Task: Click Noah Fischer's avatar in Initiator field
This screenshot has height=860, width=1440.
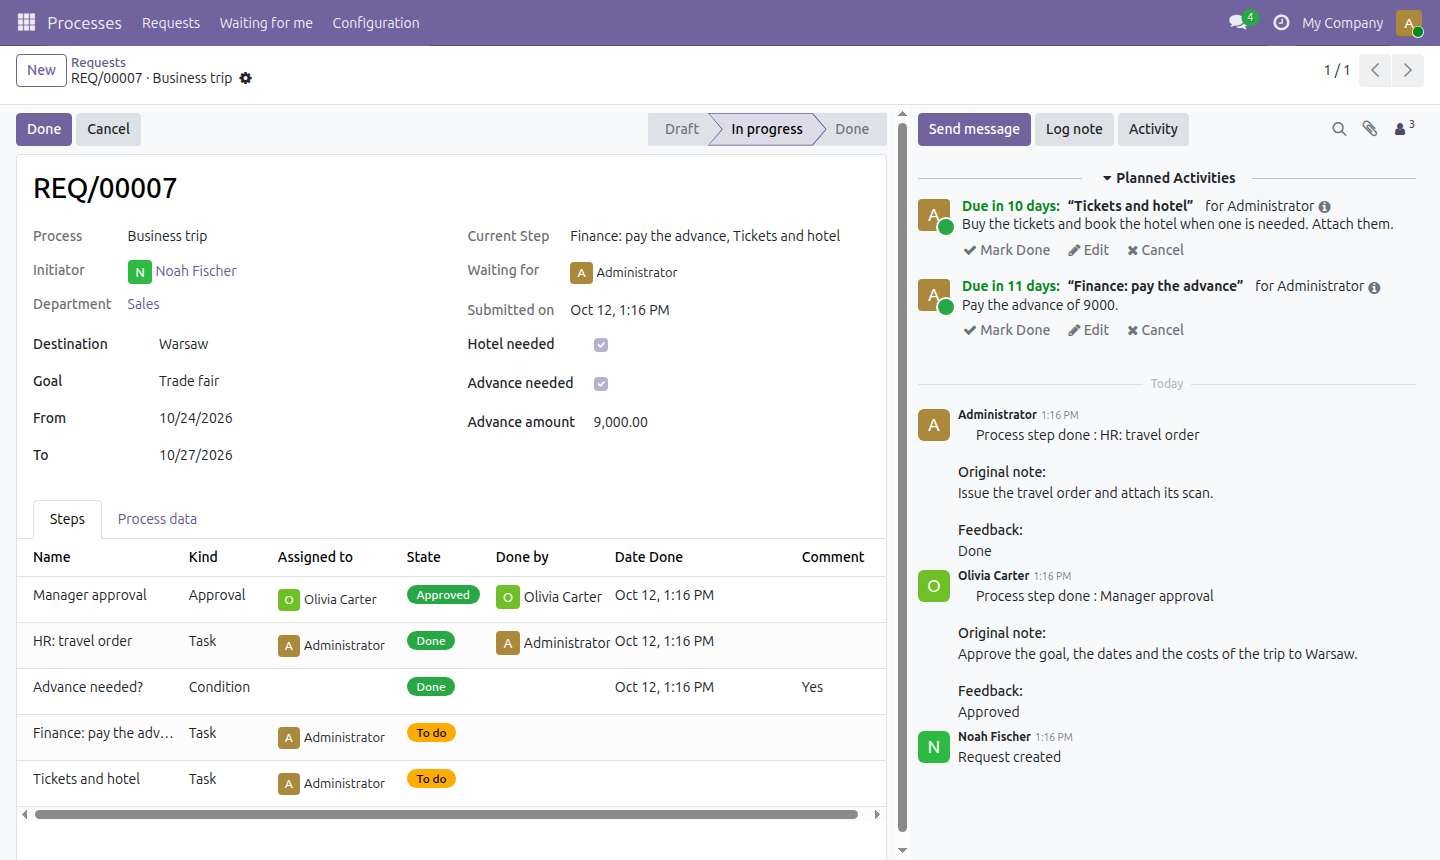Action: (x=140, y=271)
